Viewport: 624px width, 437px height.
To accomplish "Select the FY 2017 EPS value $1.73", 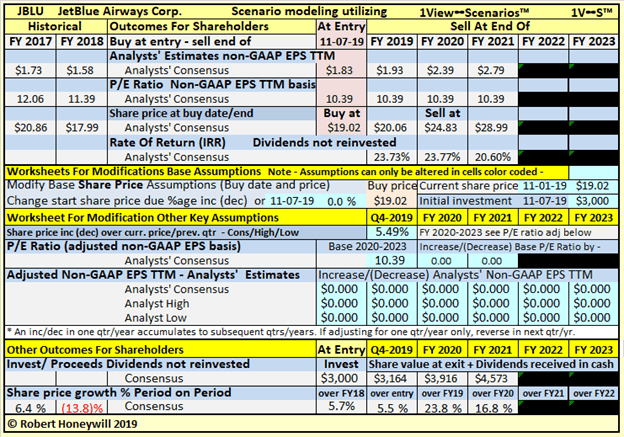I will pyautogui.click(x=29, y=70).
